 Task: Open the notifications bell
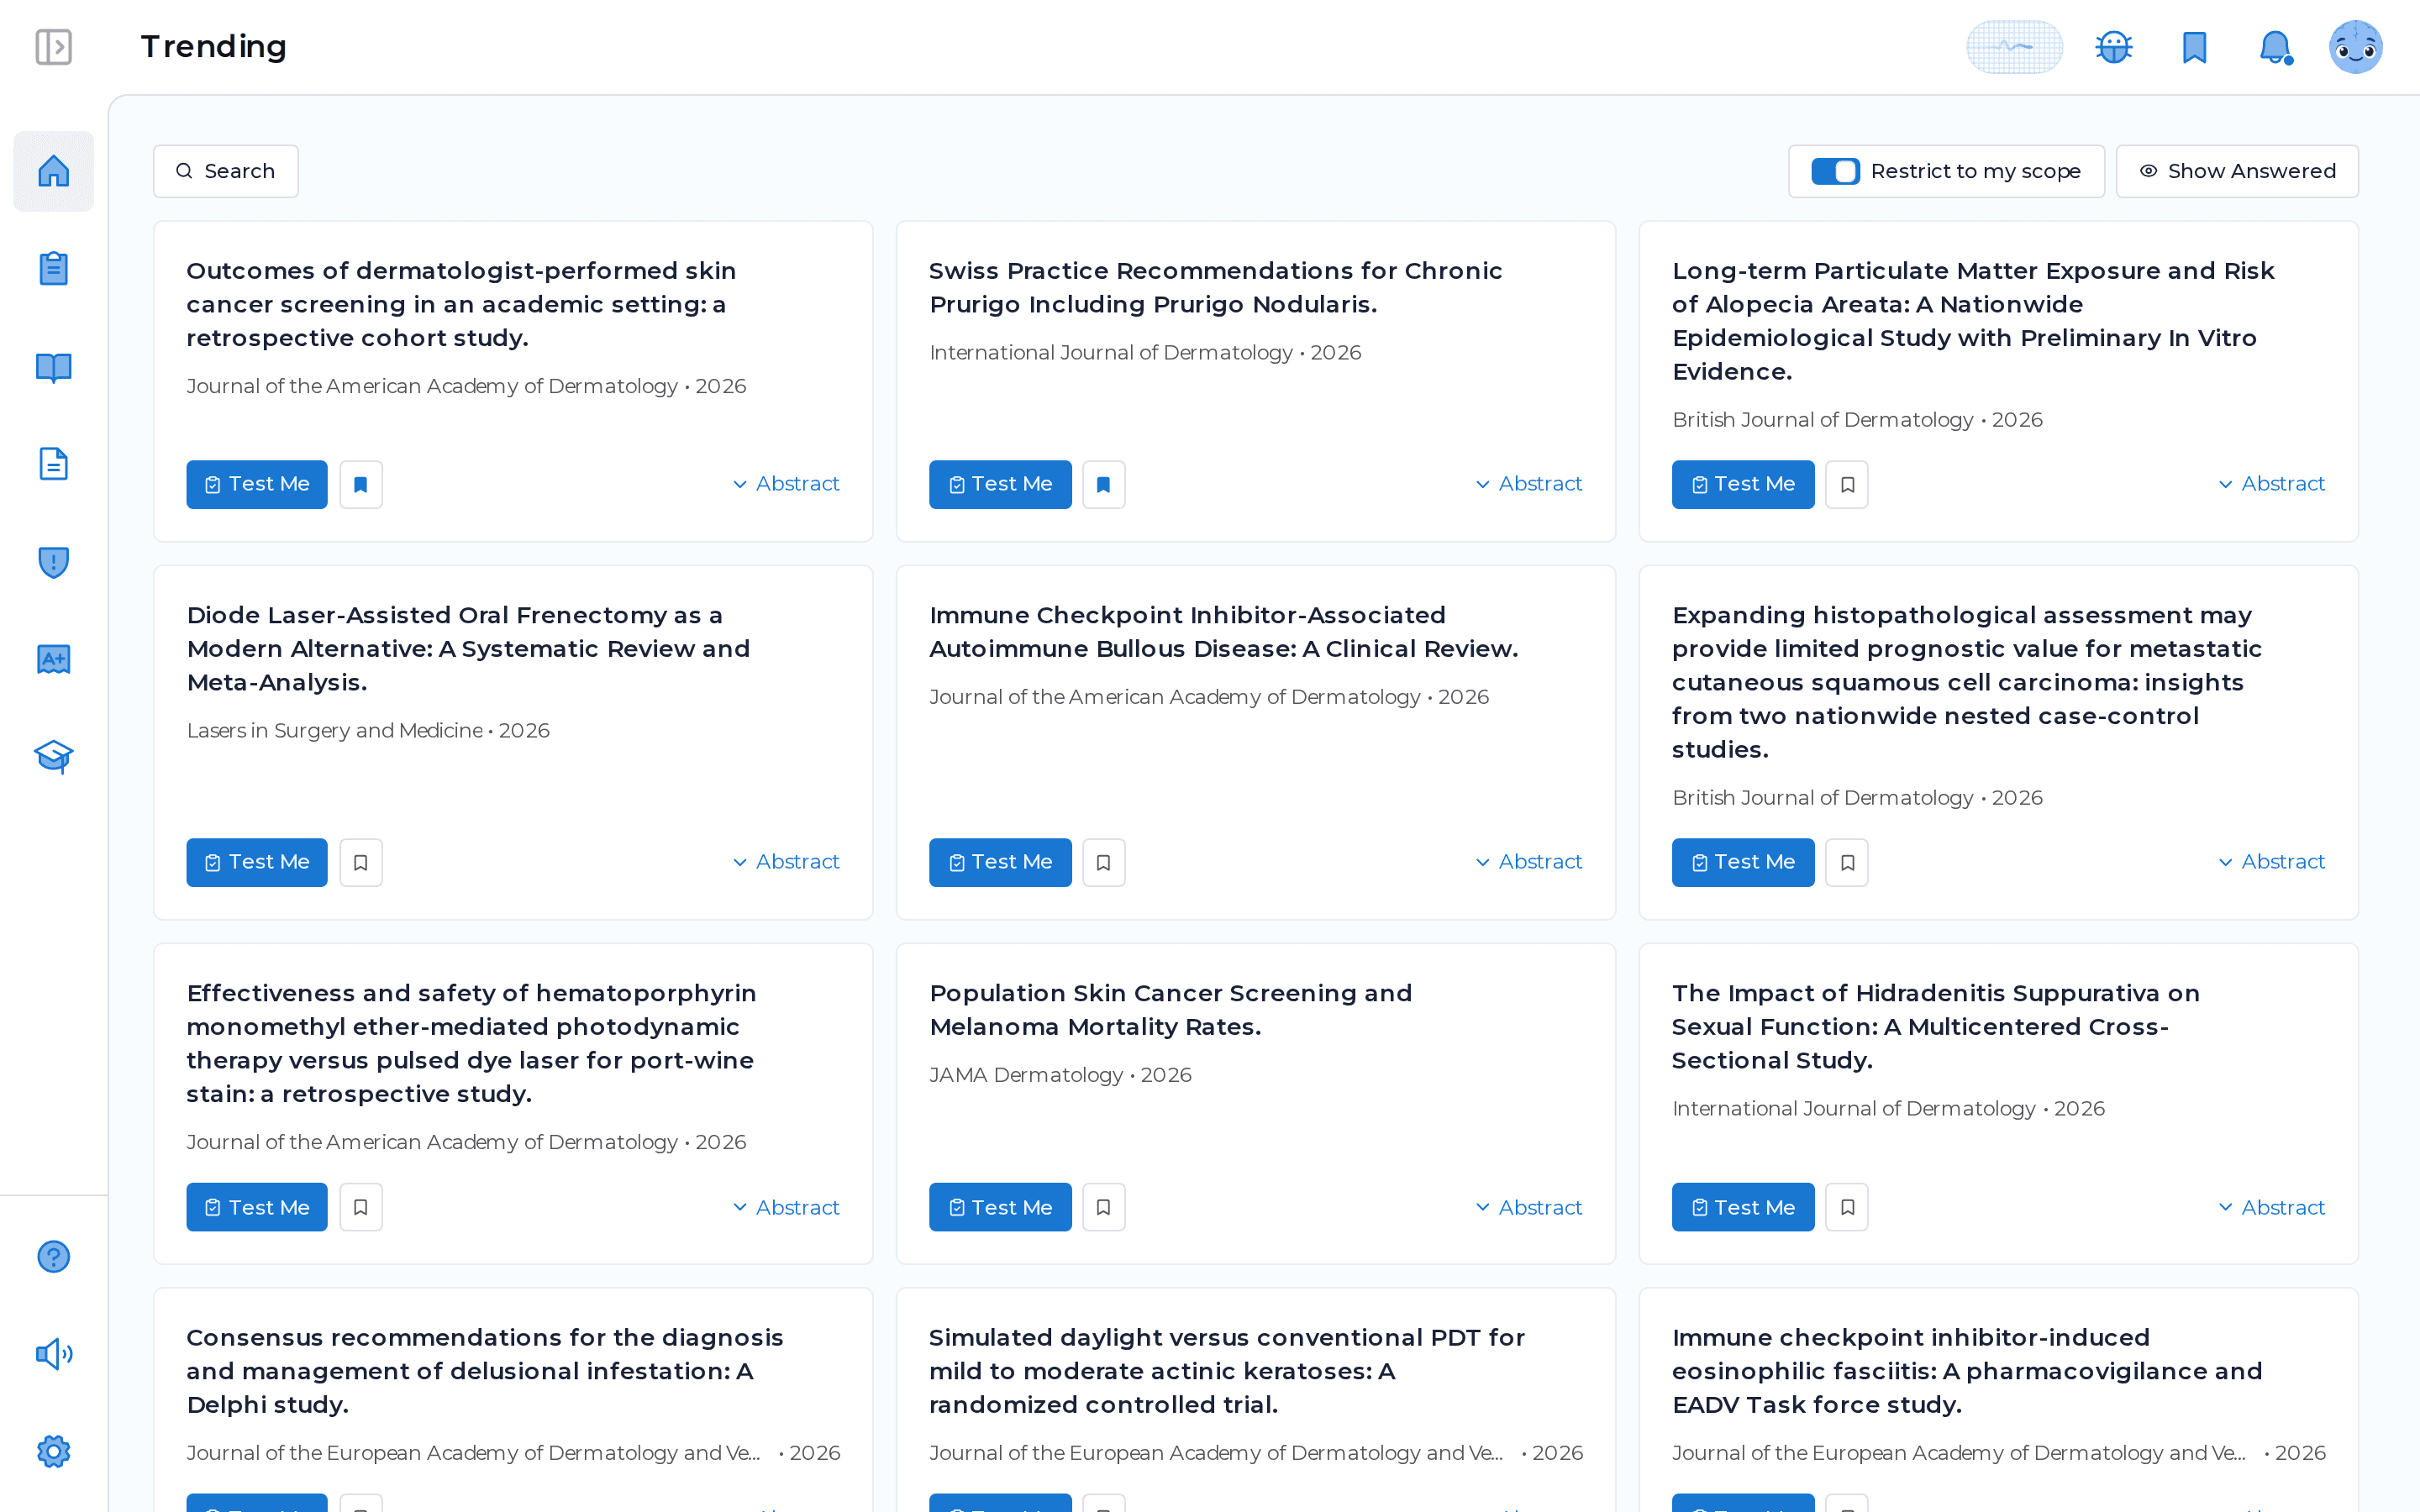pyautogui.click(x=2275, y=46)
